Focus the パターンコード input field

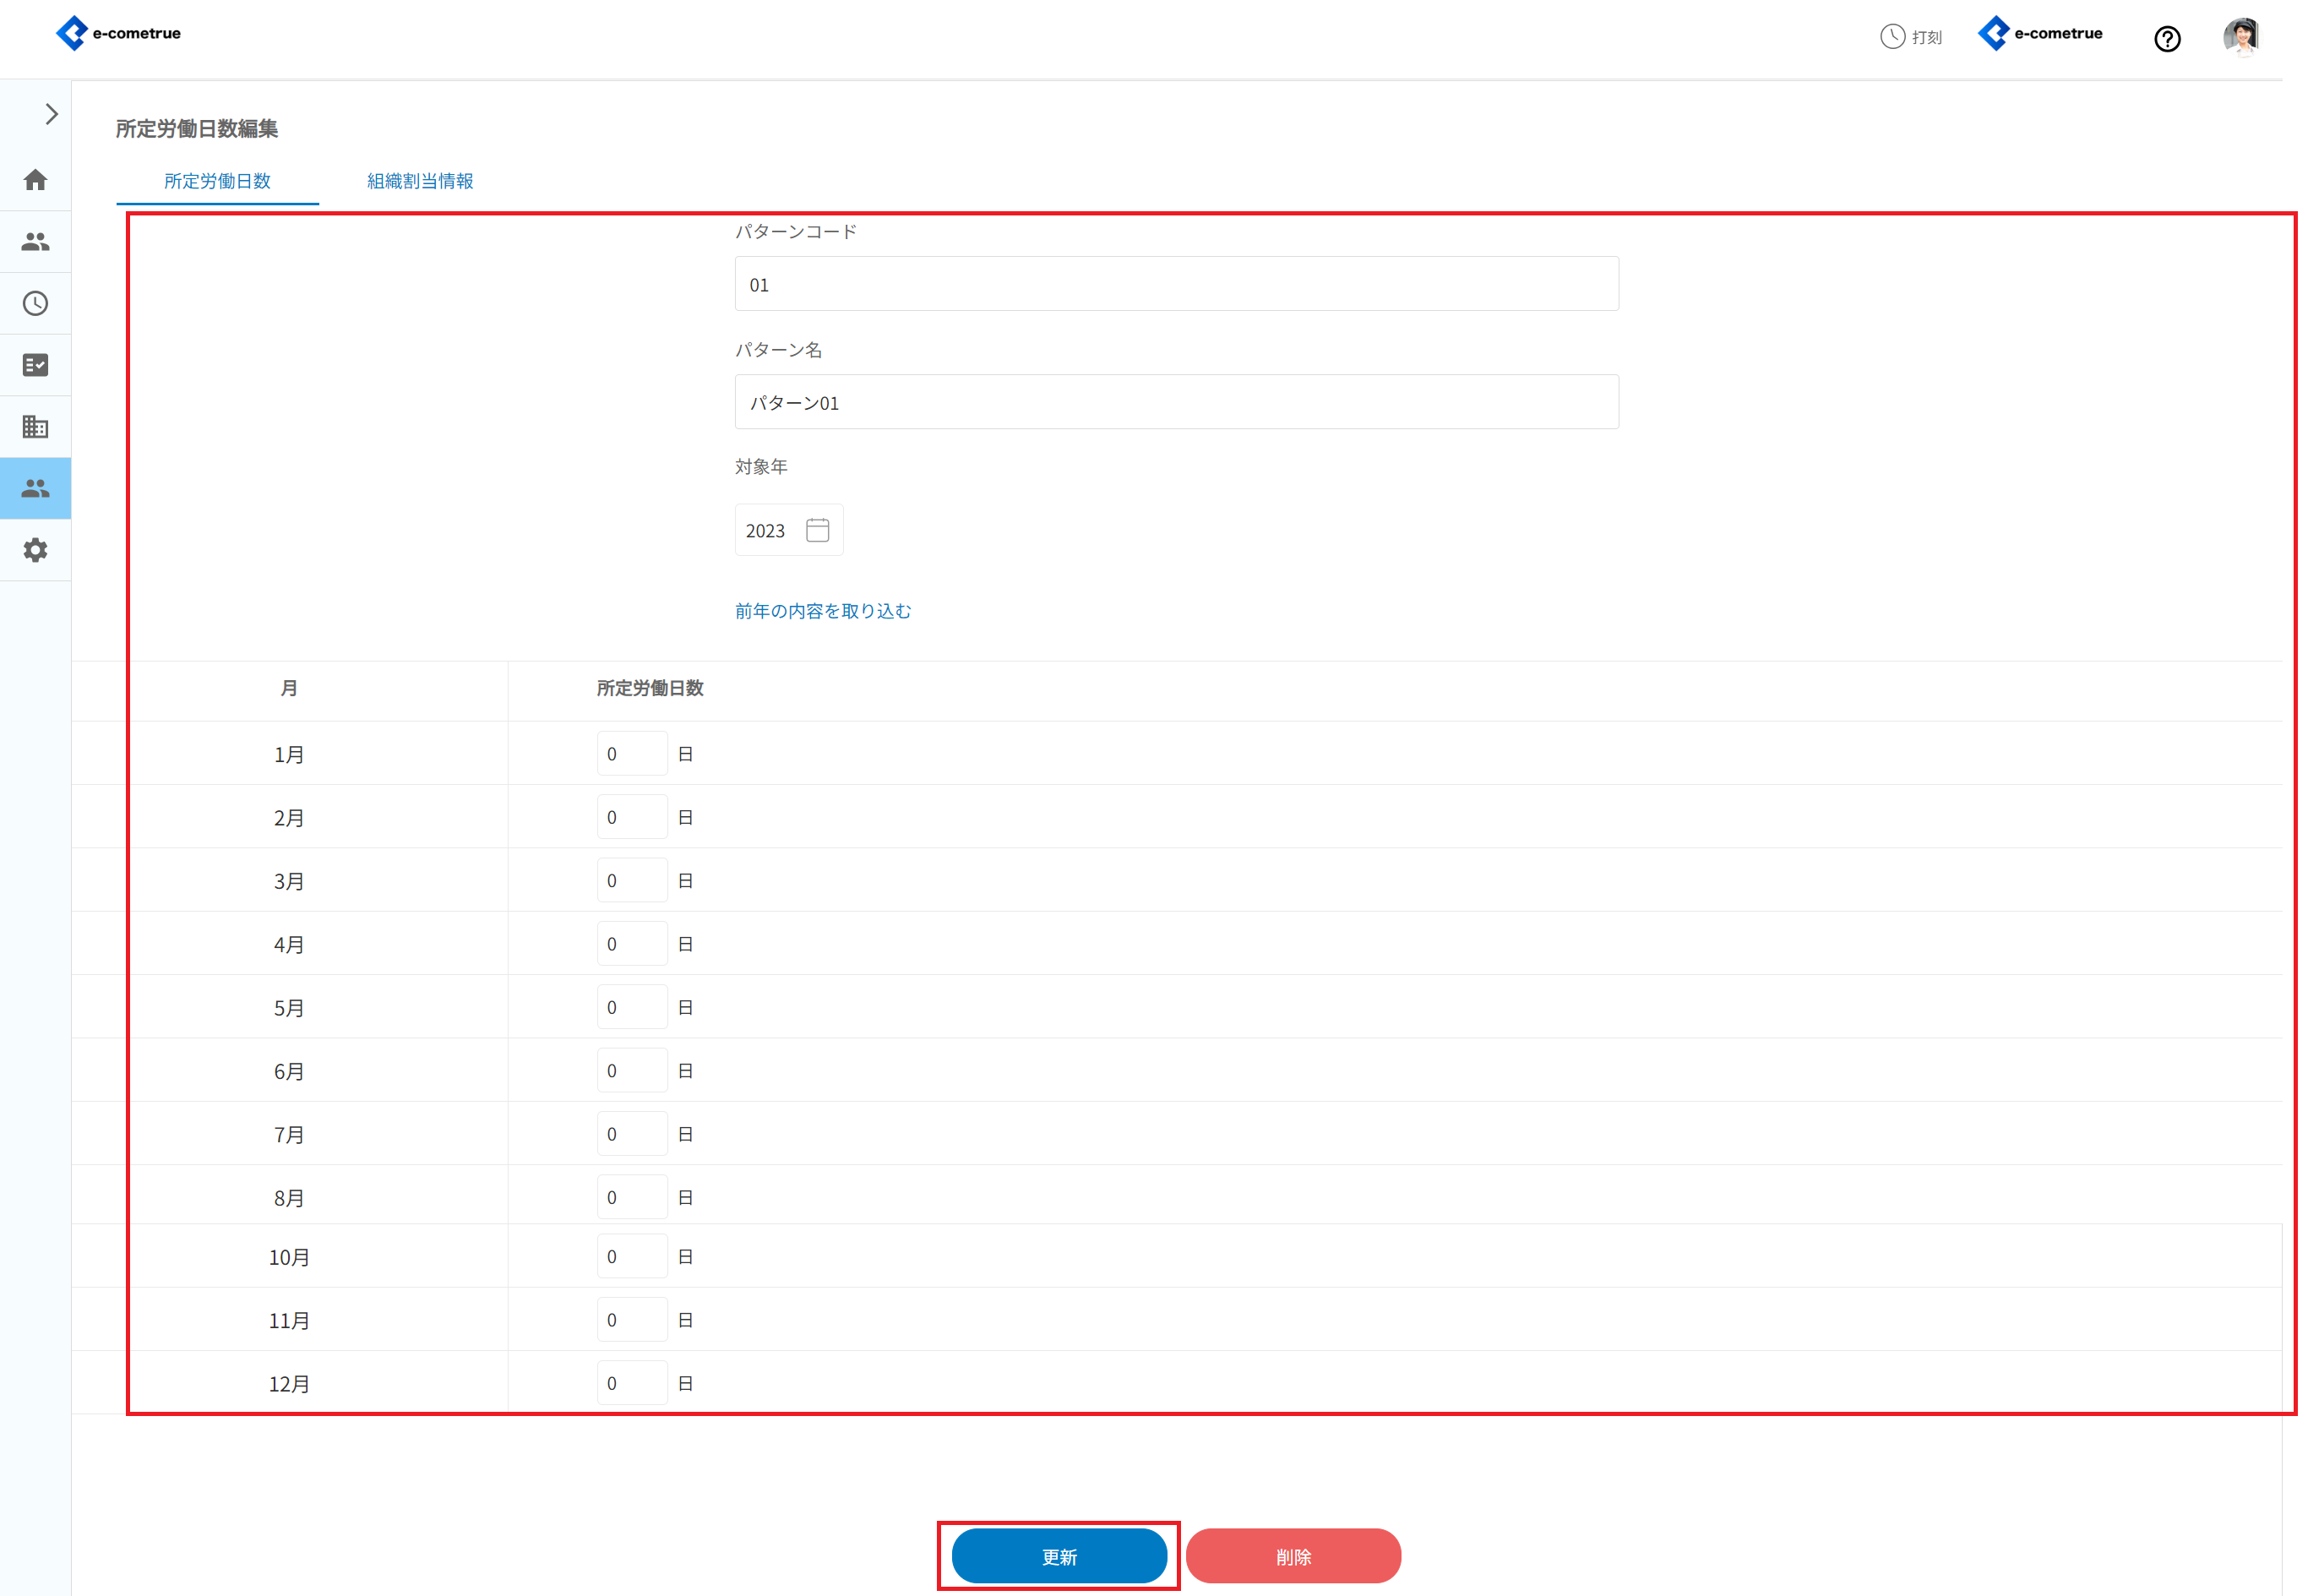click(1176, 284)
